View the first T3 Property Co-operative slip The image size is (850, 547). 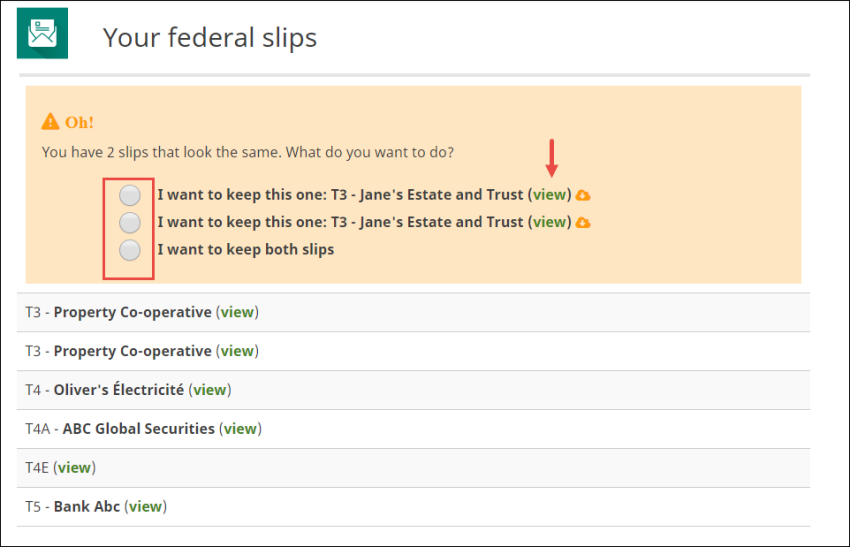tap(237, 312)
